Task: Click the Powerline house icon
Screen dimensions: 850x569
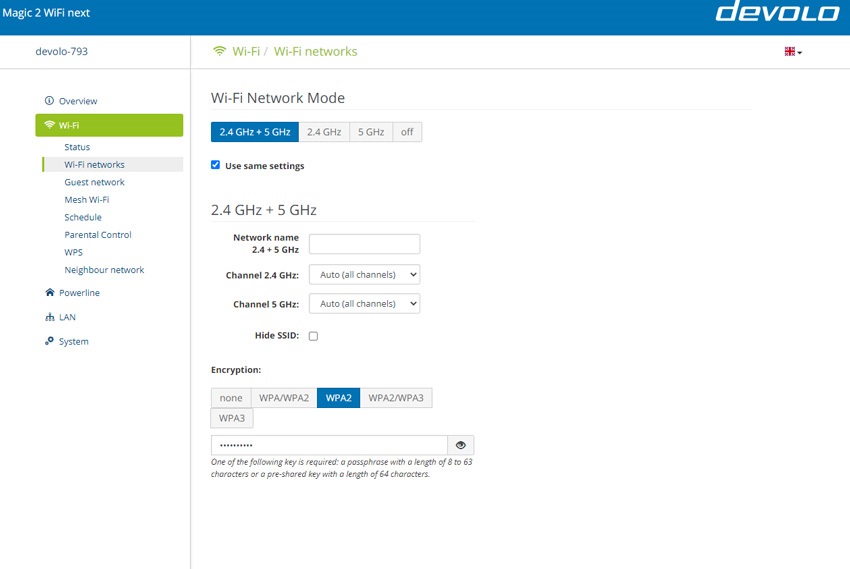Action: tap(49, 292)
